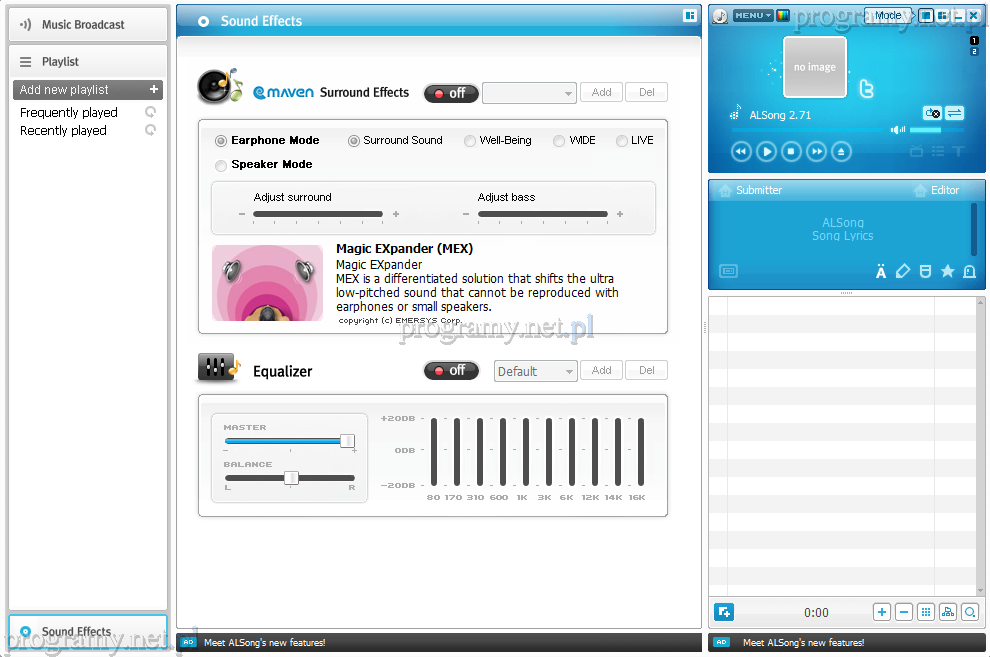Select the Speaker Mode radio button
Image resolution: width=990 pixels, height=657 pixels.
tap(221, 165)
